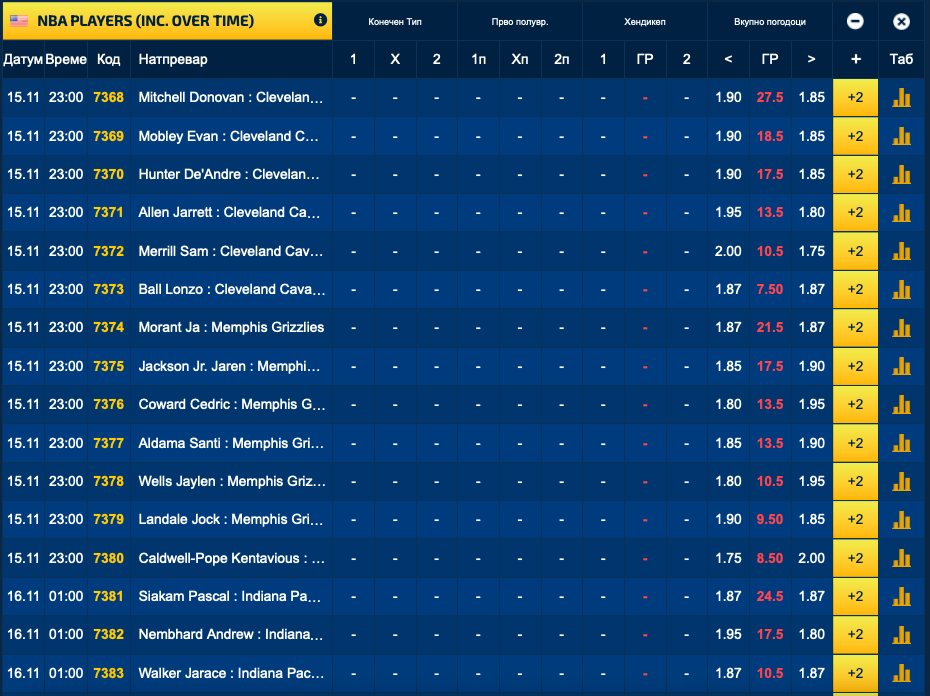The image size is (930, 696).
Task: View stats chart for Ball Lonzo row
Action: click(902, 290)
